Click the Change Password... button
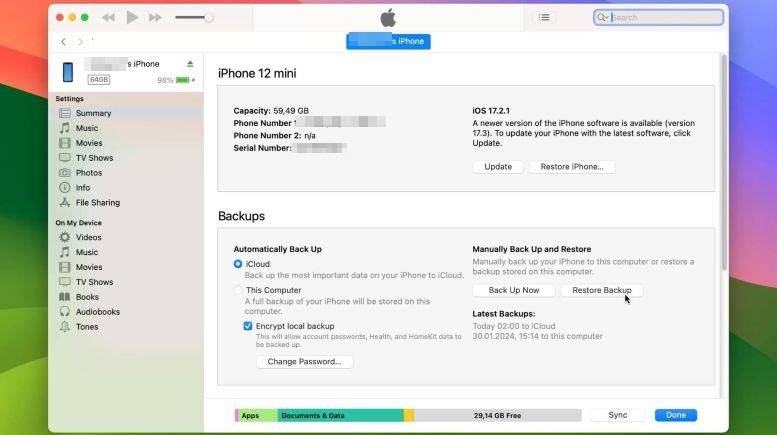The height and width of the screenshot is (435, 777). (304, 362)
